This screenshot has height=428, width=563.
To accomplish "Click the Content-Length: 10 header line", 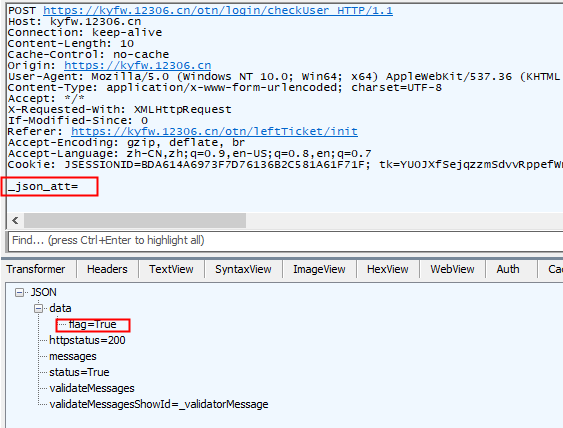I will tap(71, 43).
